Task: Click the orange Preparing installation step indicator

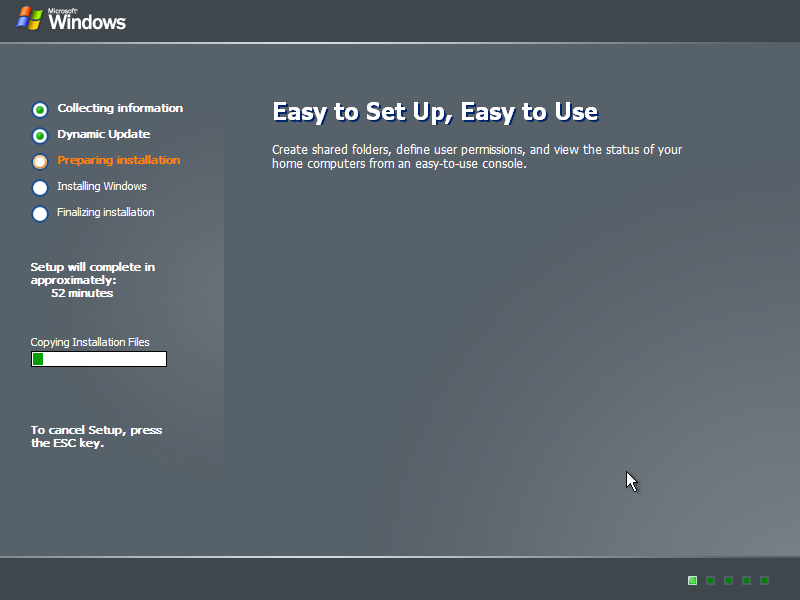Action: 40,161
